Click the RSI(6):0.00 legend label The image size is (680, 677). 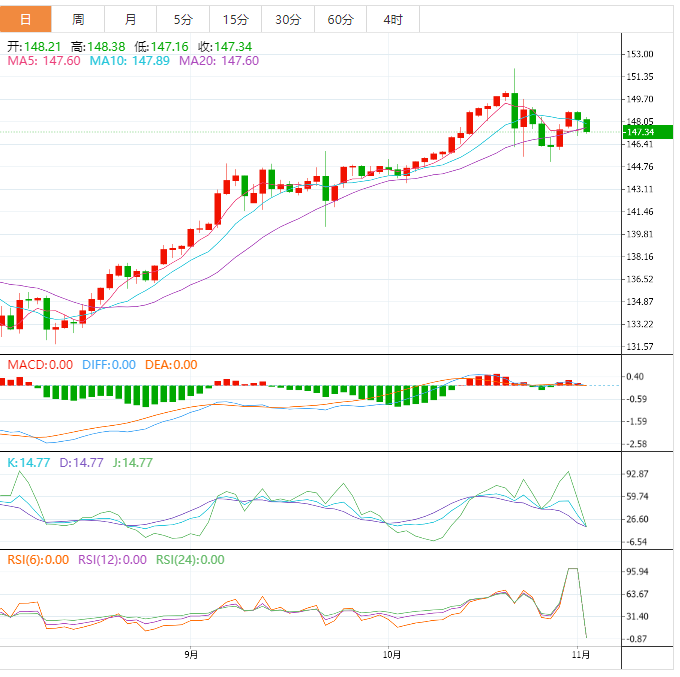38,560
